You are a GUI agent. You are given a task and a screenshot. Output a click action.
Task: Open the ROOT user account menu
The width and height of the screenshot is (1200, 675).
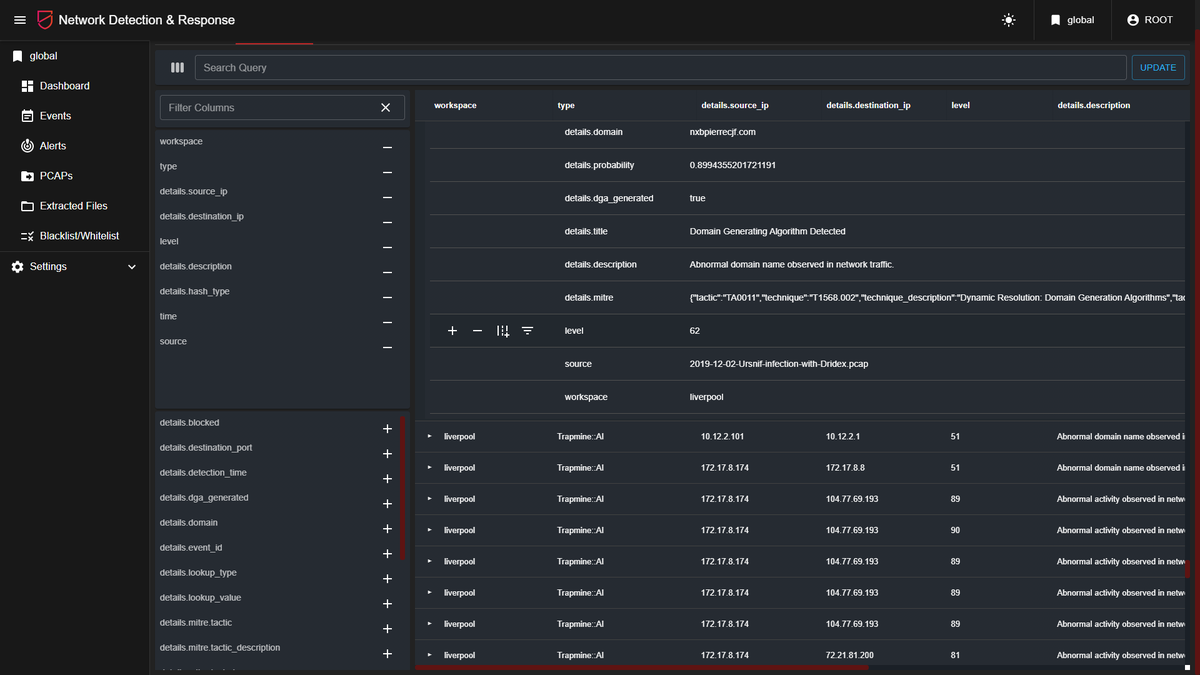(x=1149, y=20)
